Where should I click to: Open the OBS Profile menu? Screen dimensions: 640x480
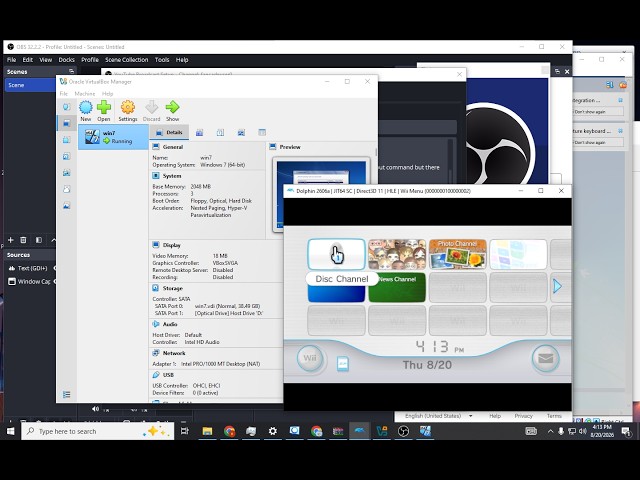point(90,60)
